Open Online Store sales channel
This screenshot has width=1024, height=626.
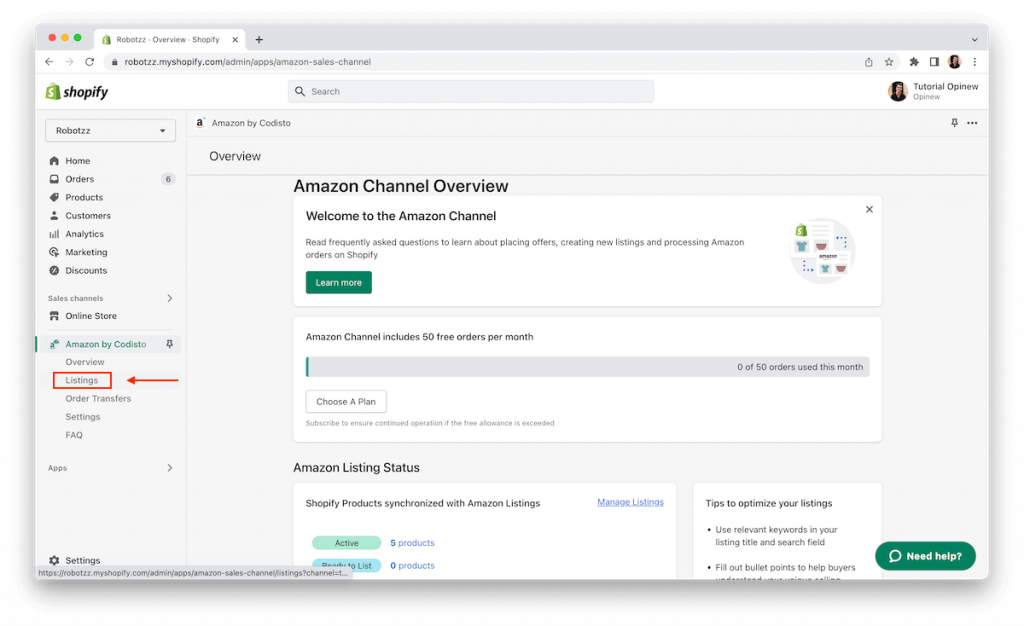pyautogui.click(x=91, y=316)
